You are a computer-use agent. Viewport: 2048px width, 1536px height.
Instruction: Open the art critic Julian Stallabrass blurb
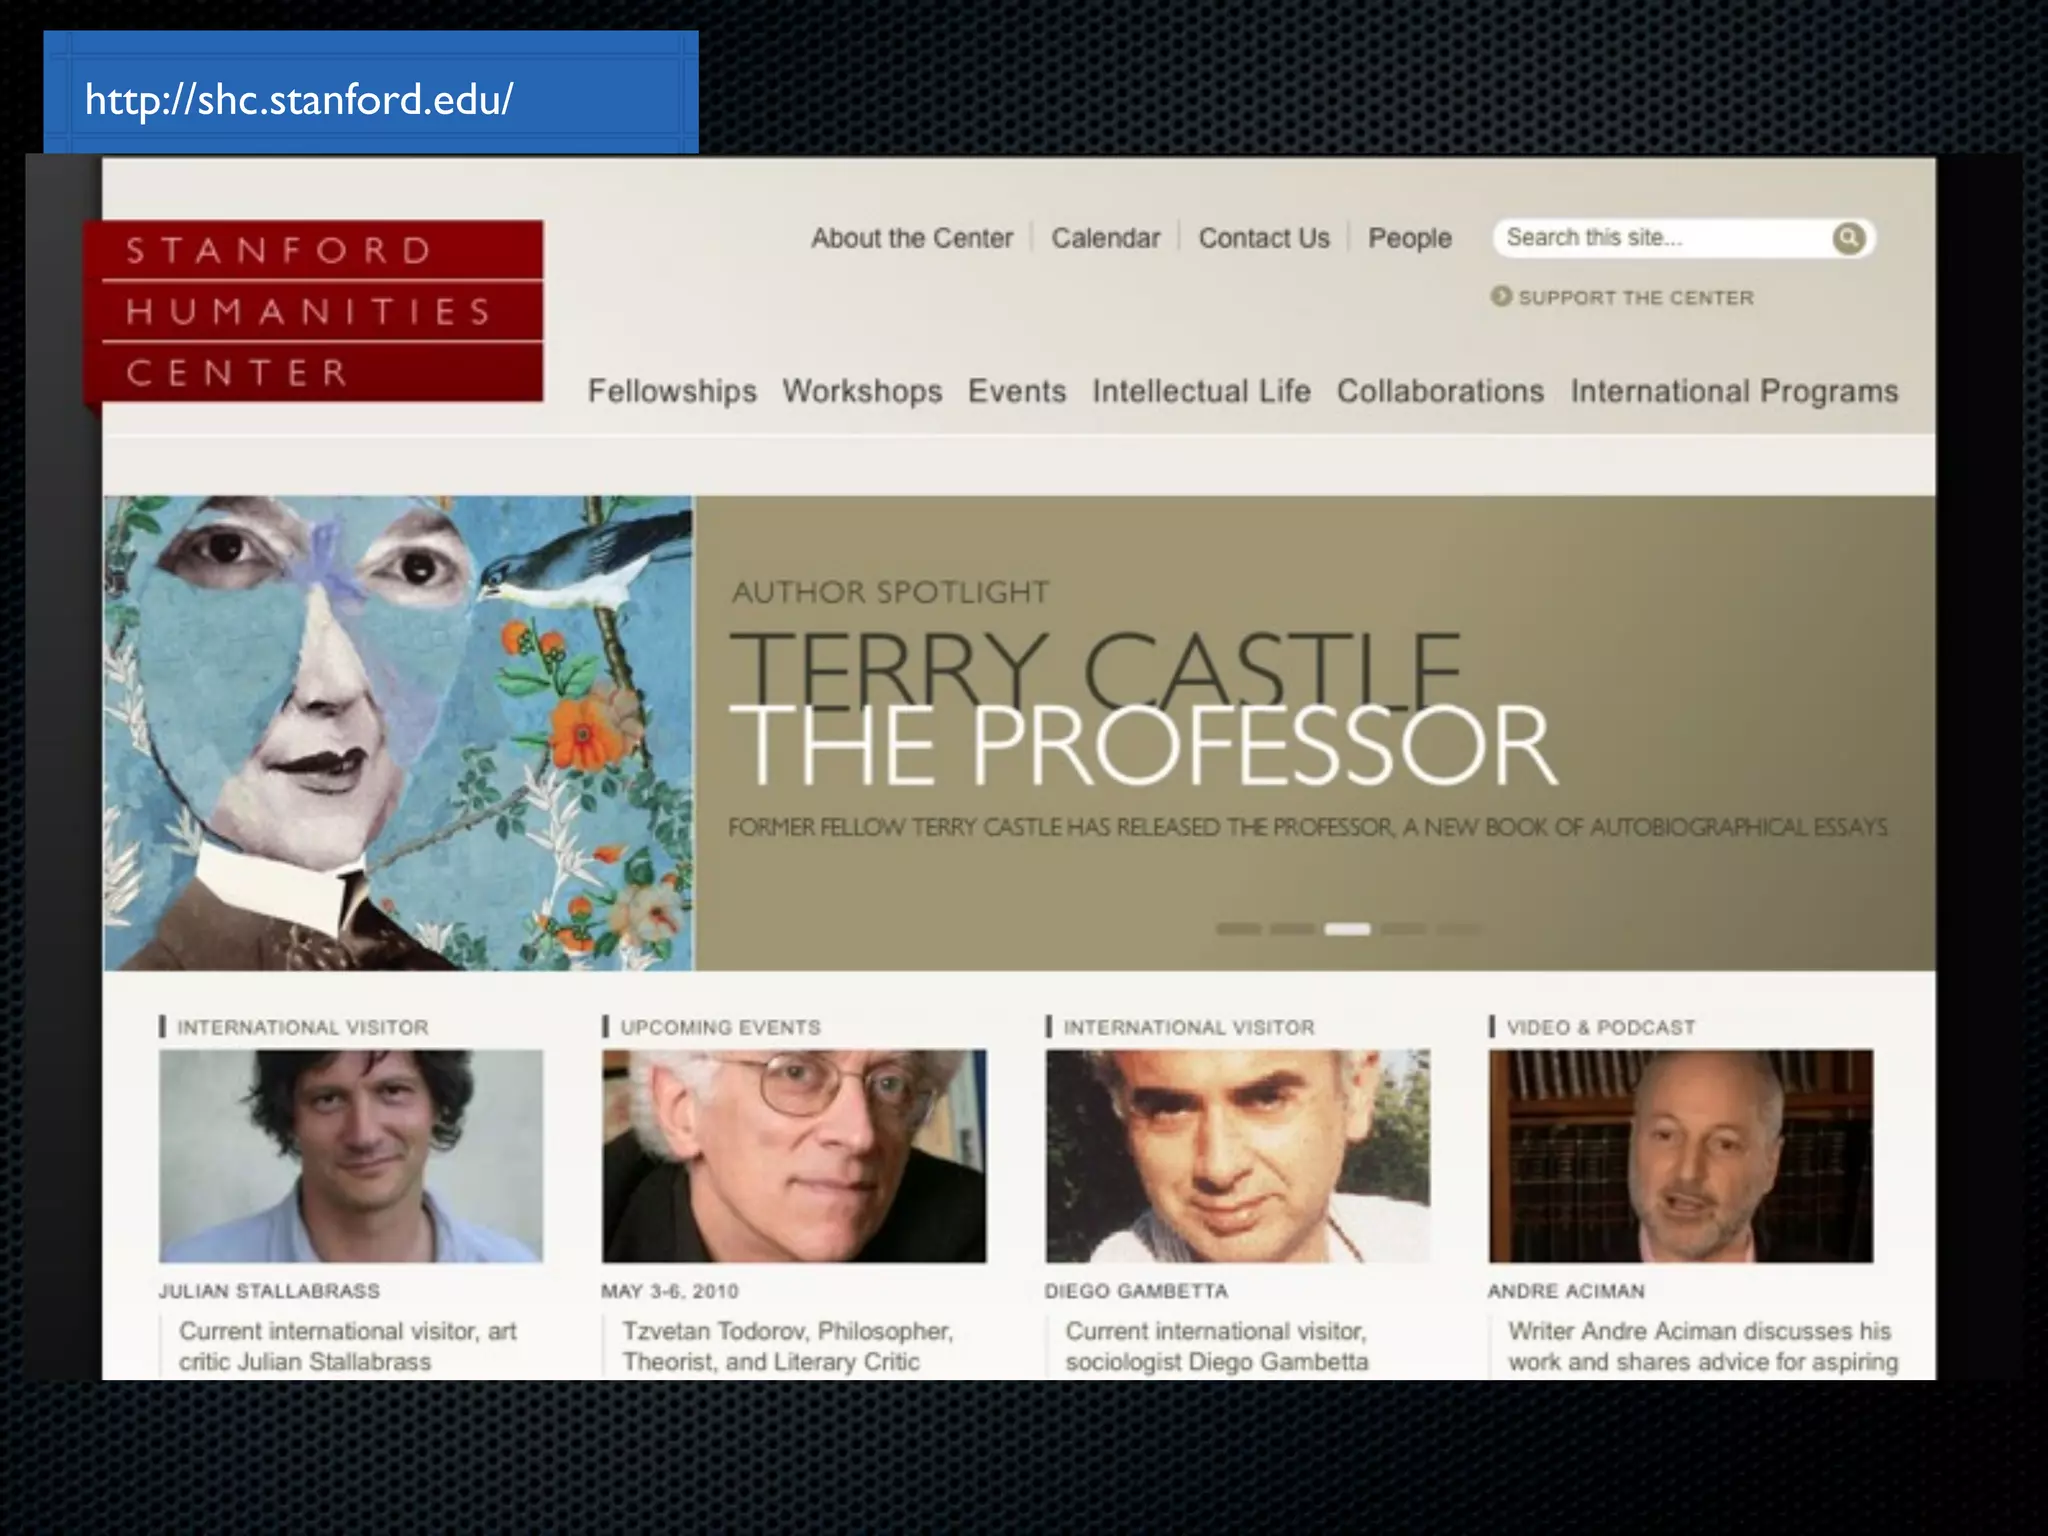coord(348,1346)
